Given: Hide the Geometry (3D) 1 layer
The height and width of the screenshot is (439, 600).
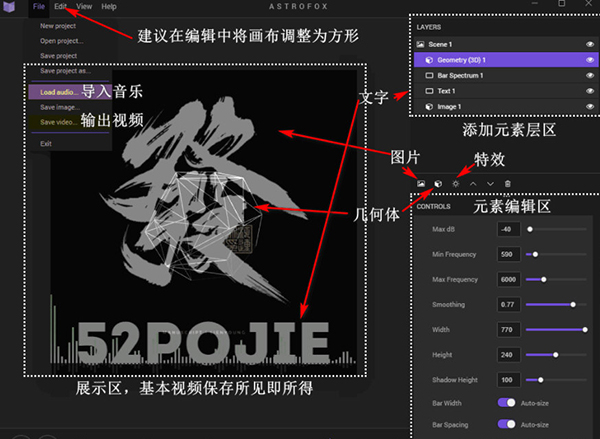Looking at the screenshot, I should 589,60.
